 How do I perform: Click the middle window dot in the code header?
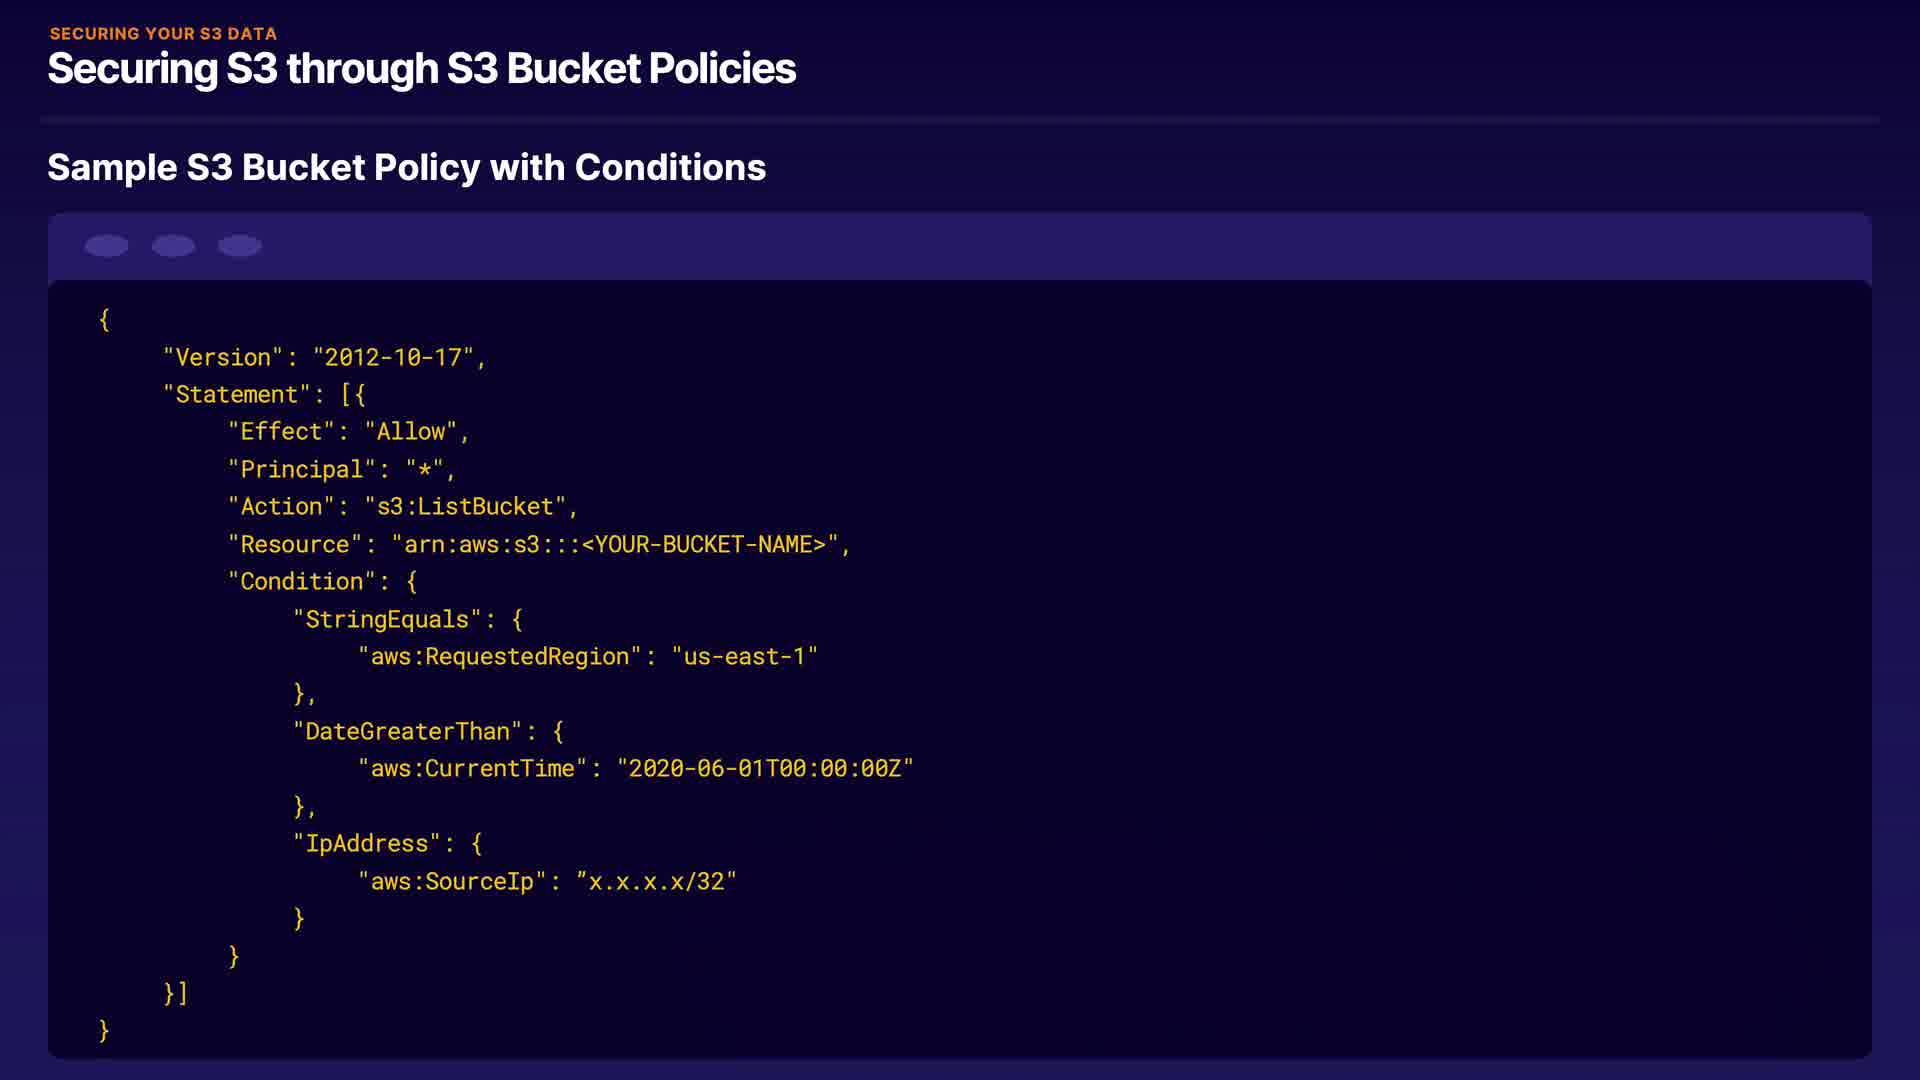pyautogui.click(x=173, y=246)
